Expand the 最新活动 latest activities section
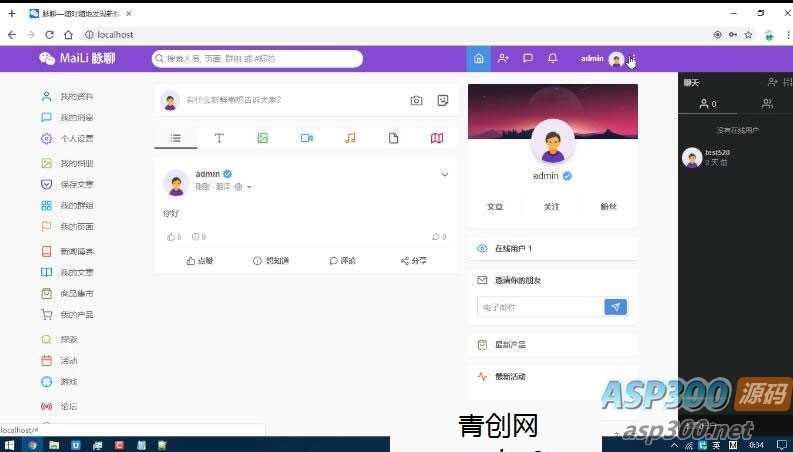Screen dimensions: 793x452 click(x=552, y=377)
